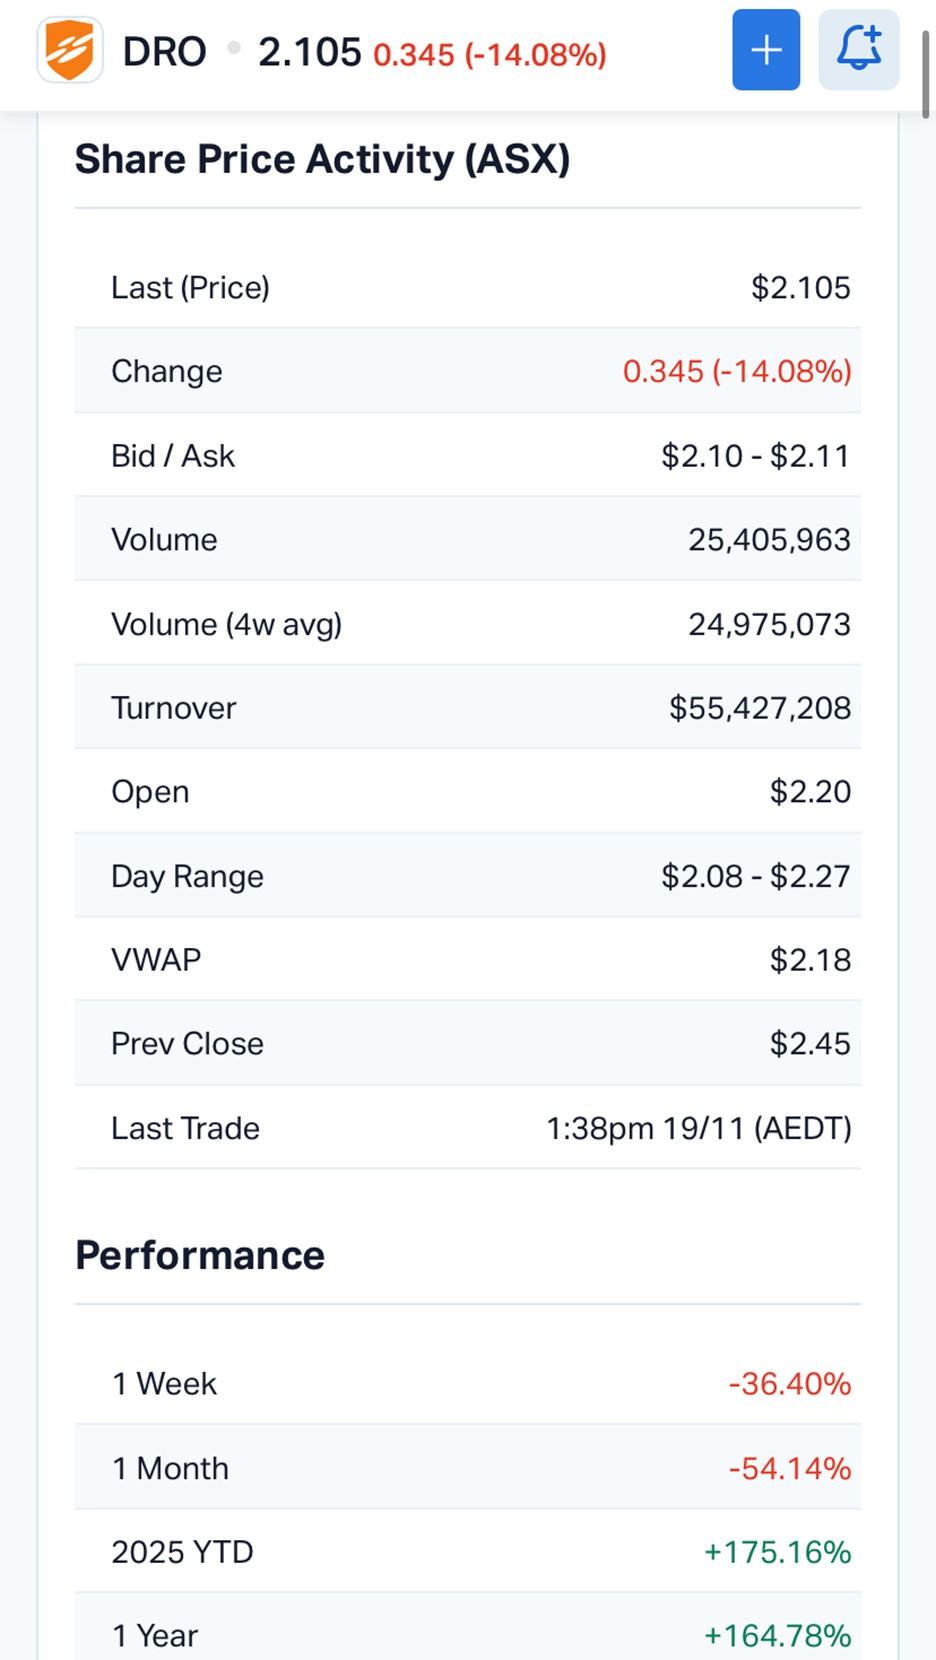The height and width of the screenshot is (1660, 936).
Task: Select the 2025 YTD percentage value
Action: [x=777, y=1552]
